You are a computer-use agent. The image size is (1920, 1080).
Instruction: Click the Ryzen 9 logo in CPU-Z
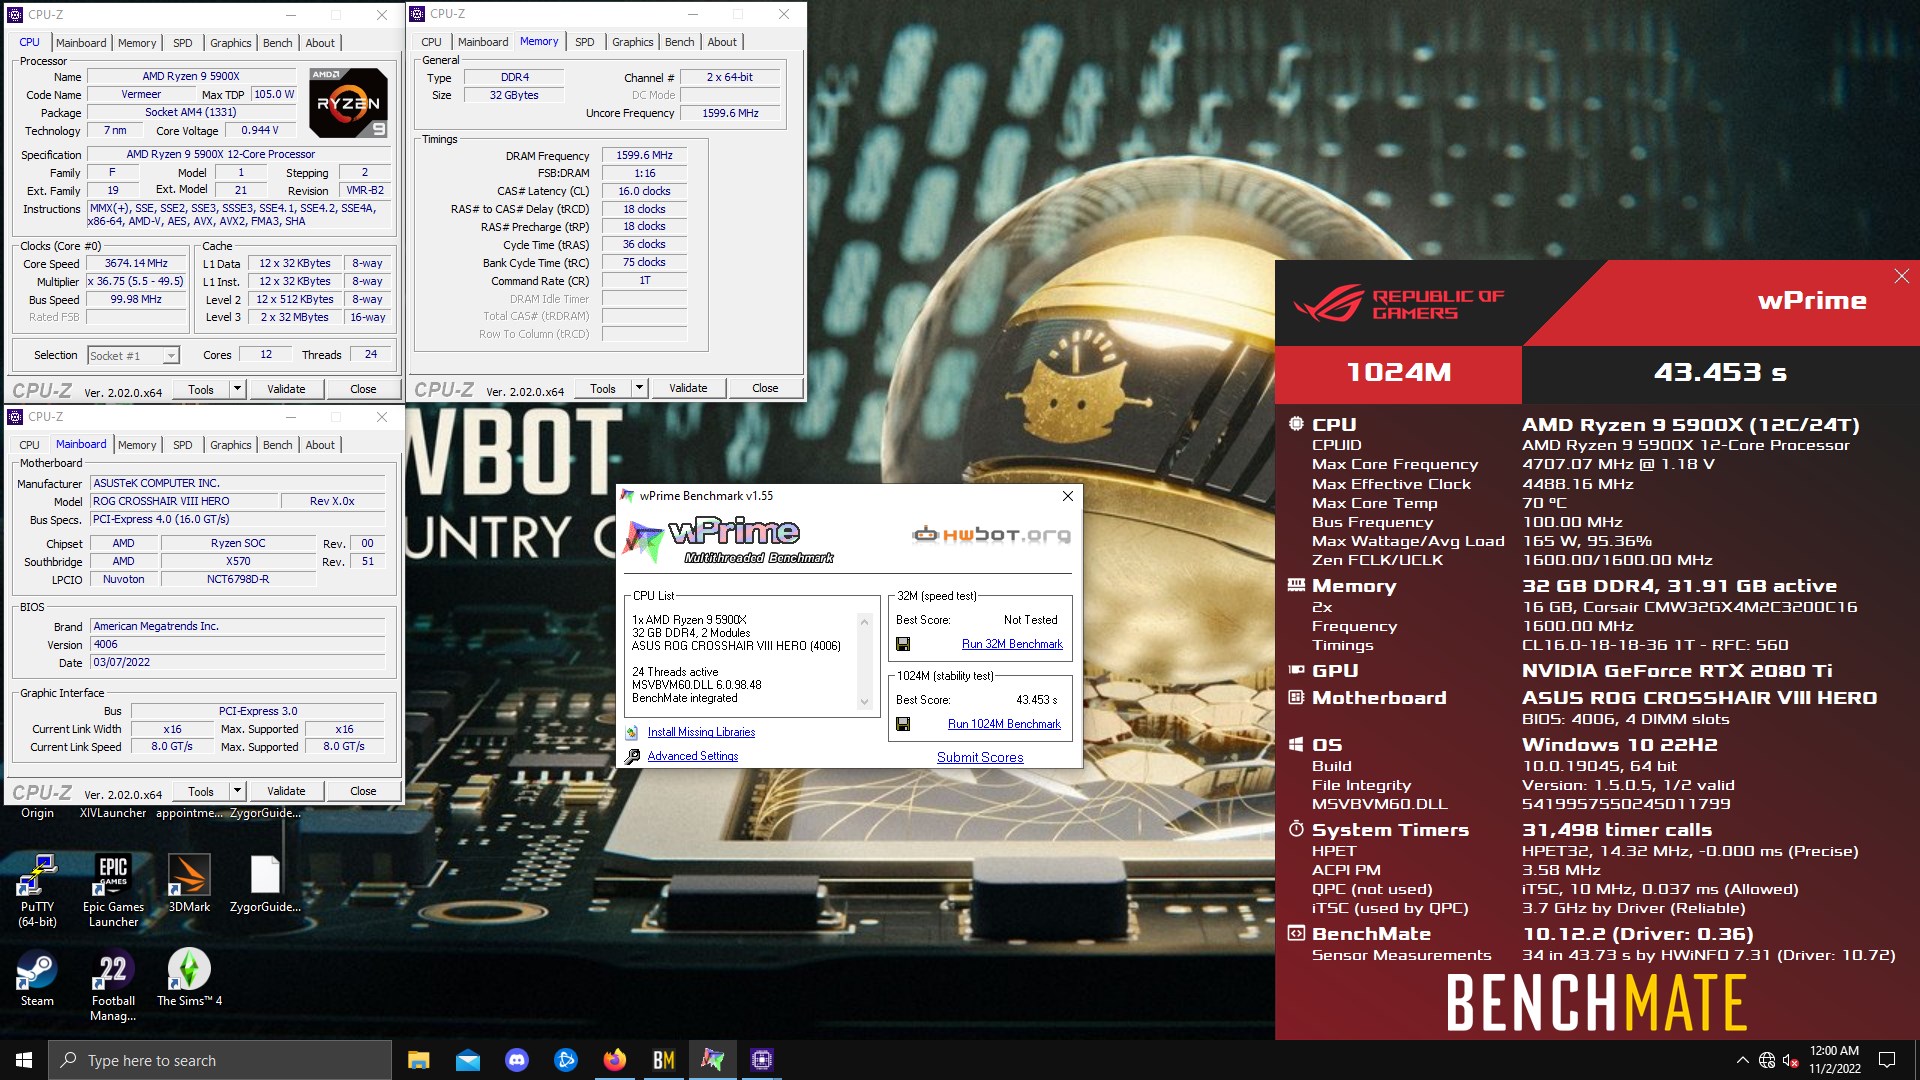pos(348,103)
